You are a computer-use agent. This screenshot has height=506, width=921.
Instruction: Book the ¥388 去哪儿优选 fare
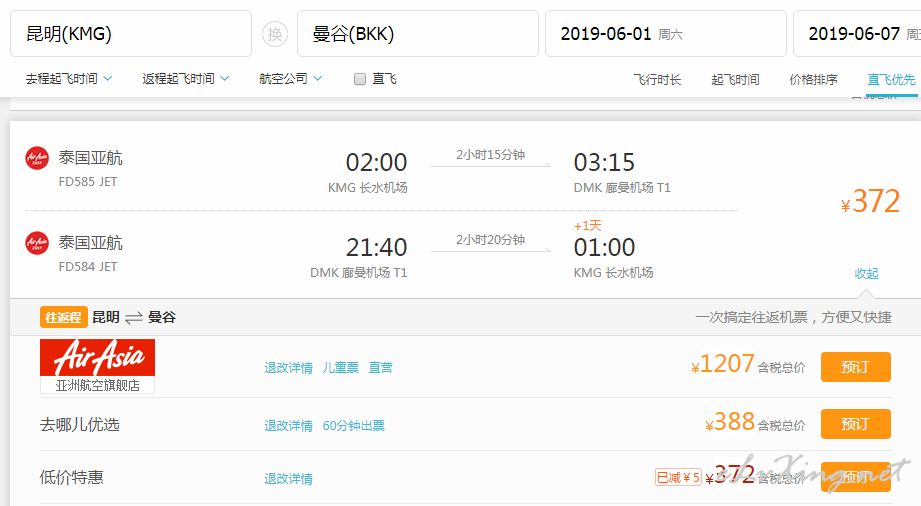[x=856, y=424]
